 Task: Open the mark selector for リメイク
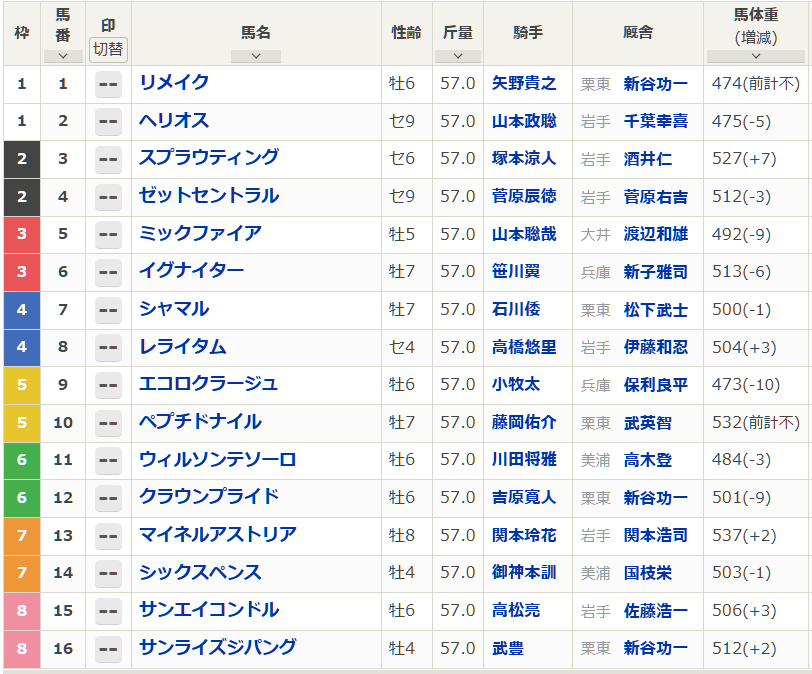tap(108, 84)
